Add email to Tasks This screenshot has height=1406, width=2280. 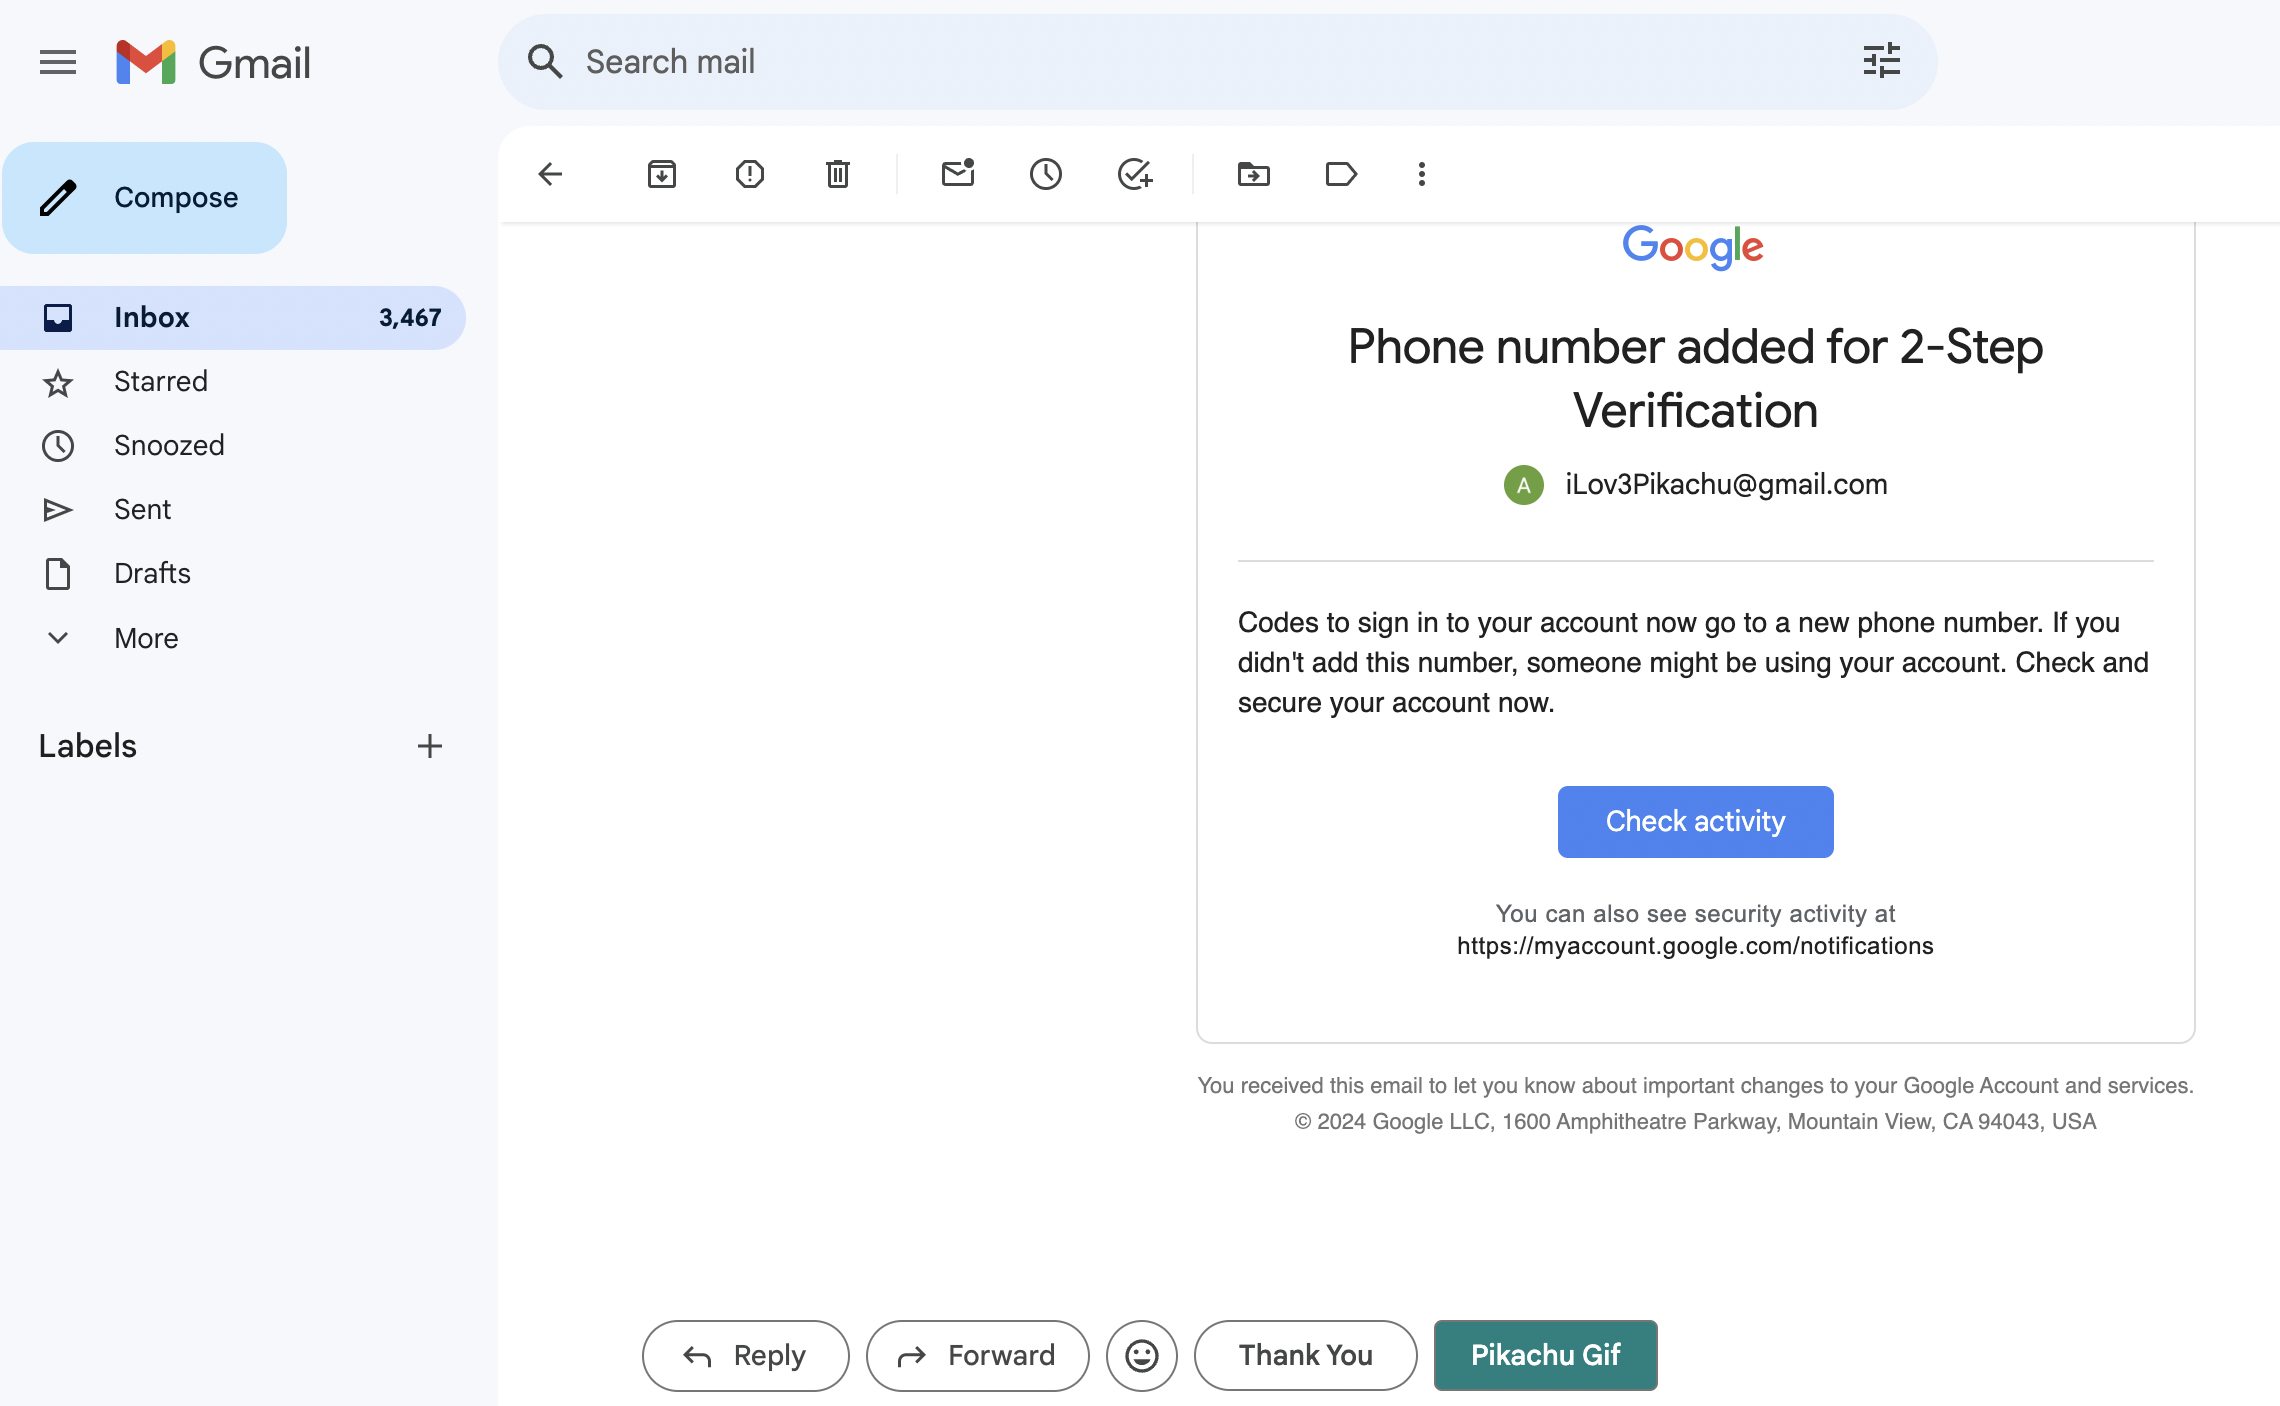click(1134, 174)
